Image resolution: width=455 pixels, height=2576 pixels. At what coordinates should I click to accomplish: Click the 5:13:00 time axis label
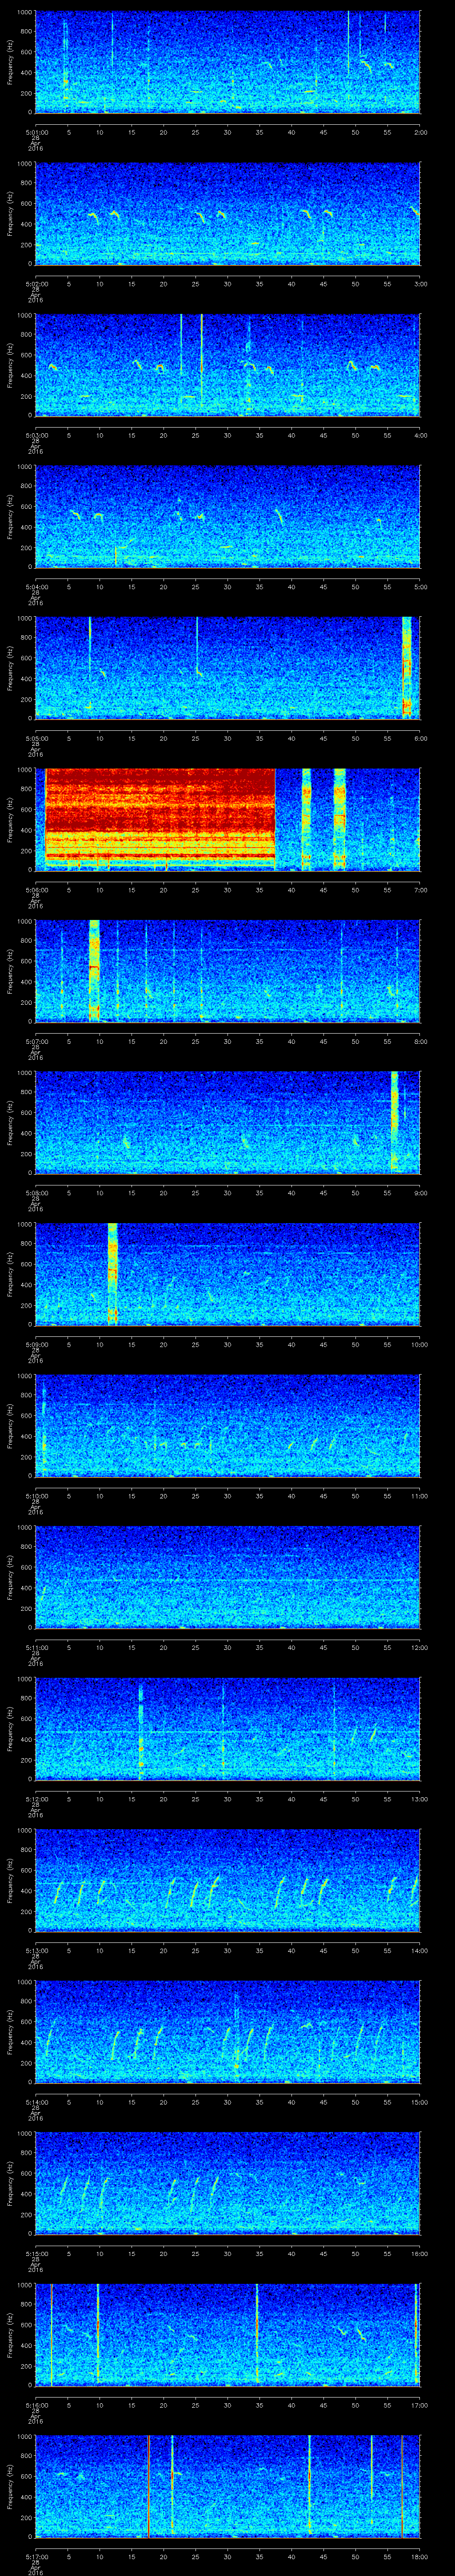tap(36, 1950)
